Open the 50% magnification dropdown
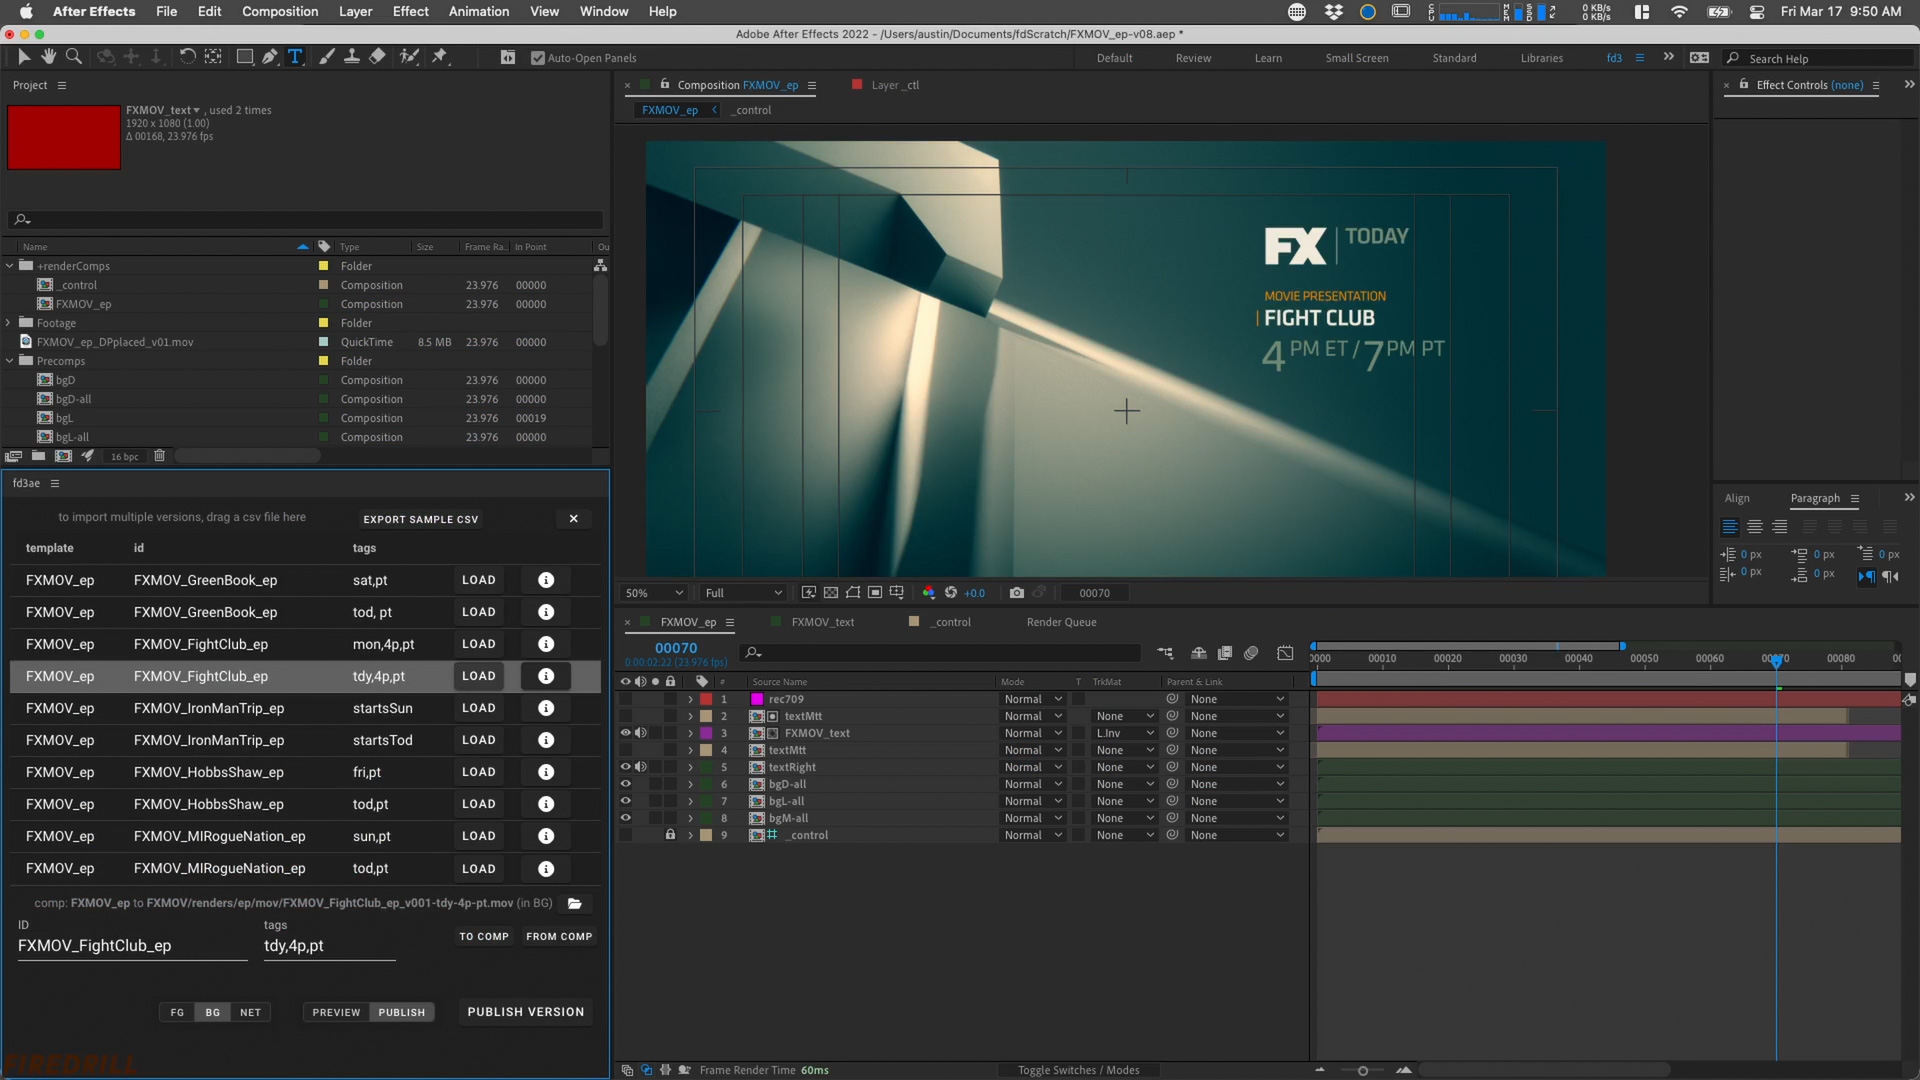 click(x=655, y=593)
